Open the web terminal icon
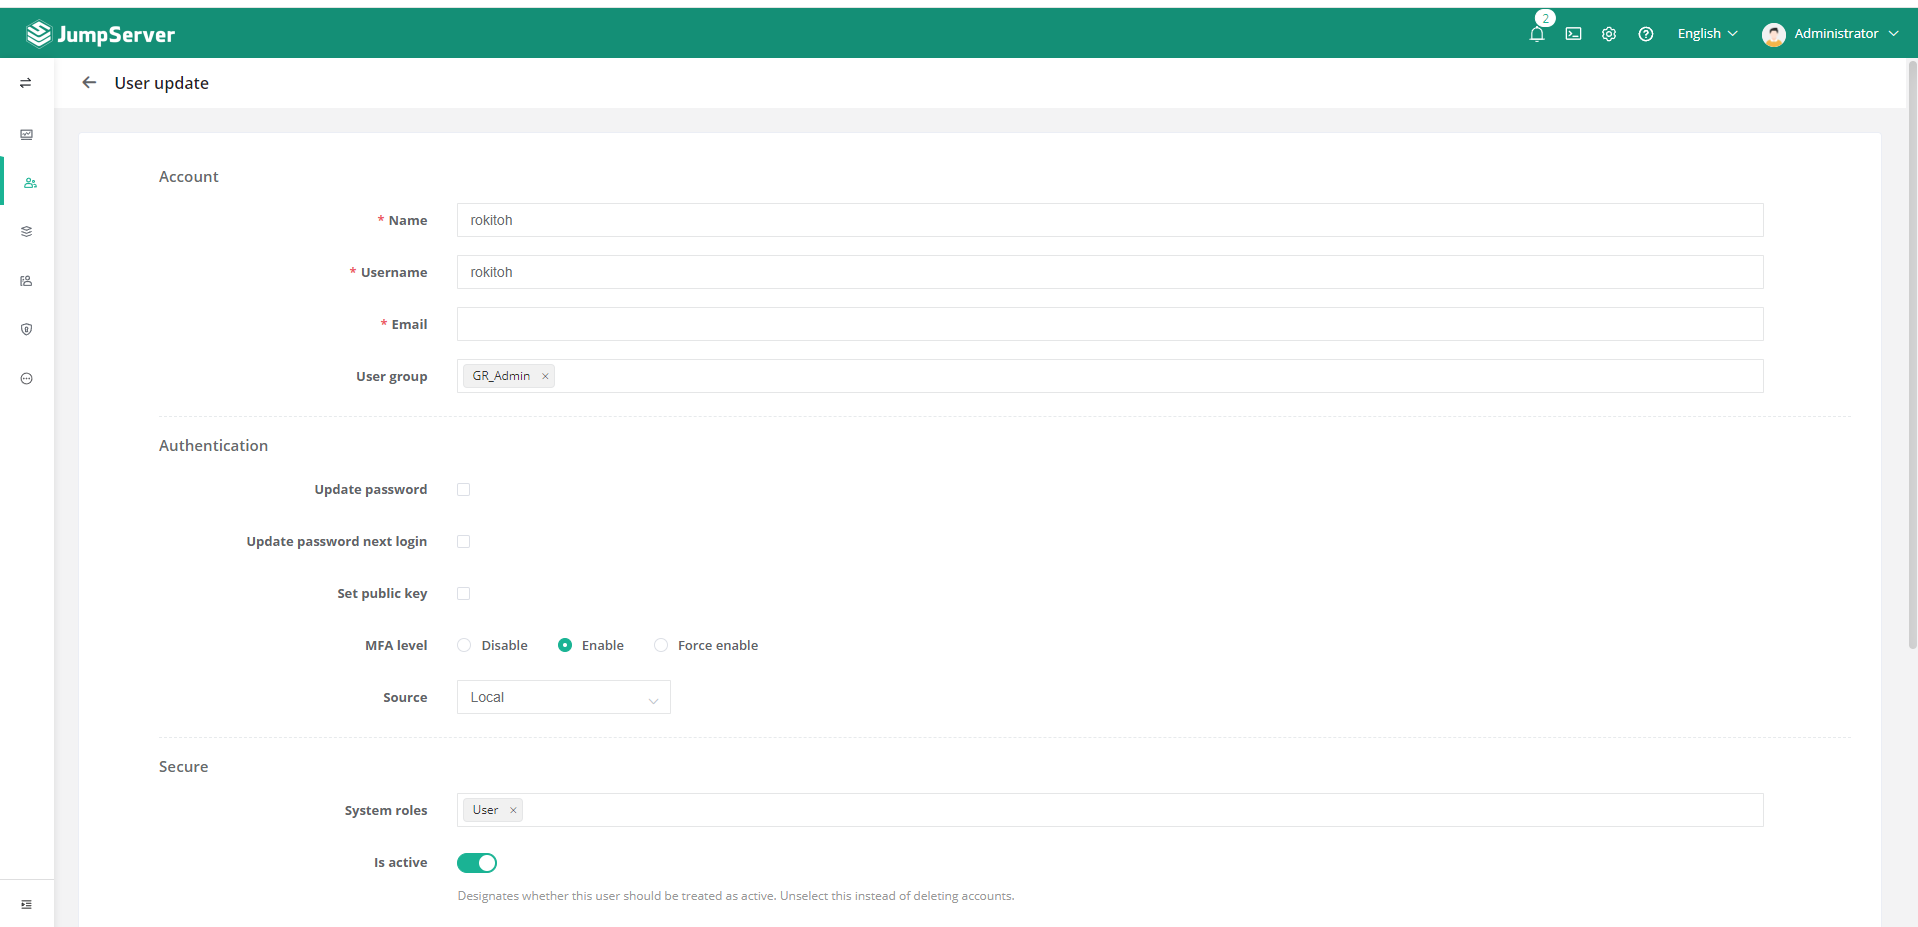1918x927 pixels. point(1573,34)
